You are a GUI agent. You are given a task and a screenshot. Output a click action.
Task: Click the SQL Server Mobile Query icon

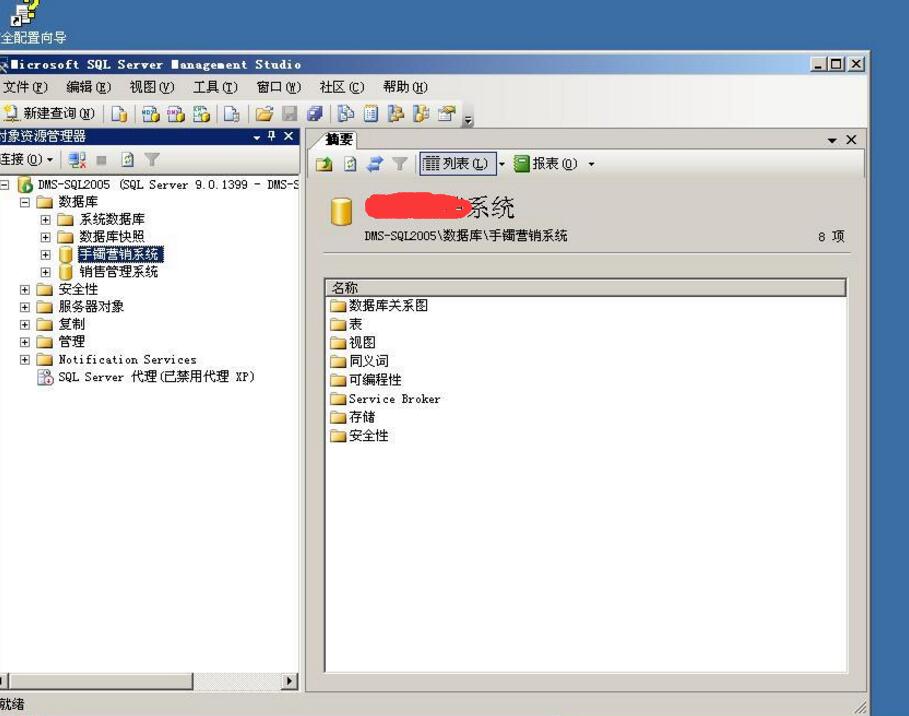point(231,114)
